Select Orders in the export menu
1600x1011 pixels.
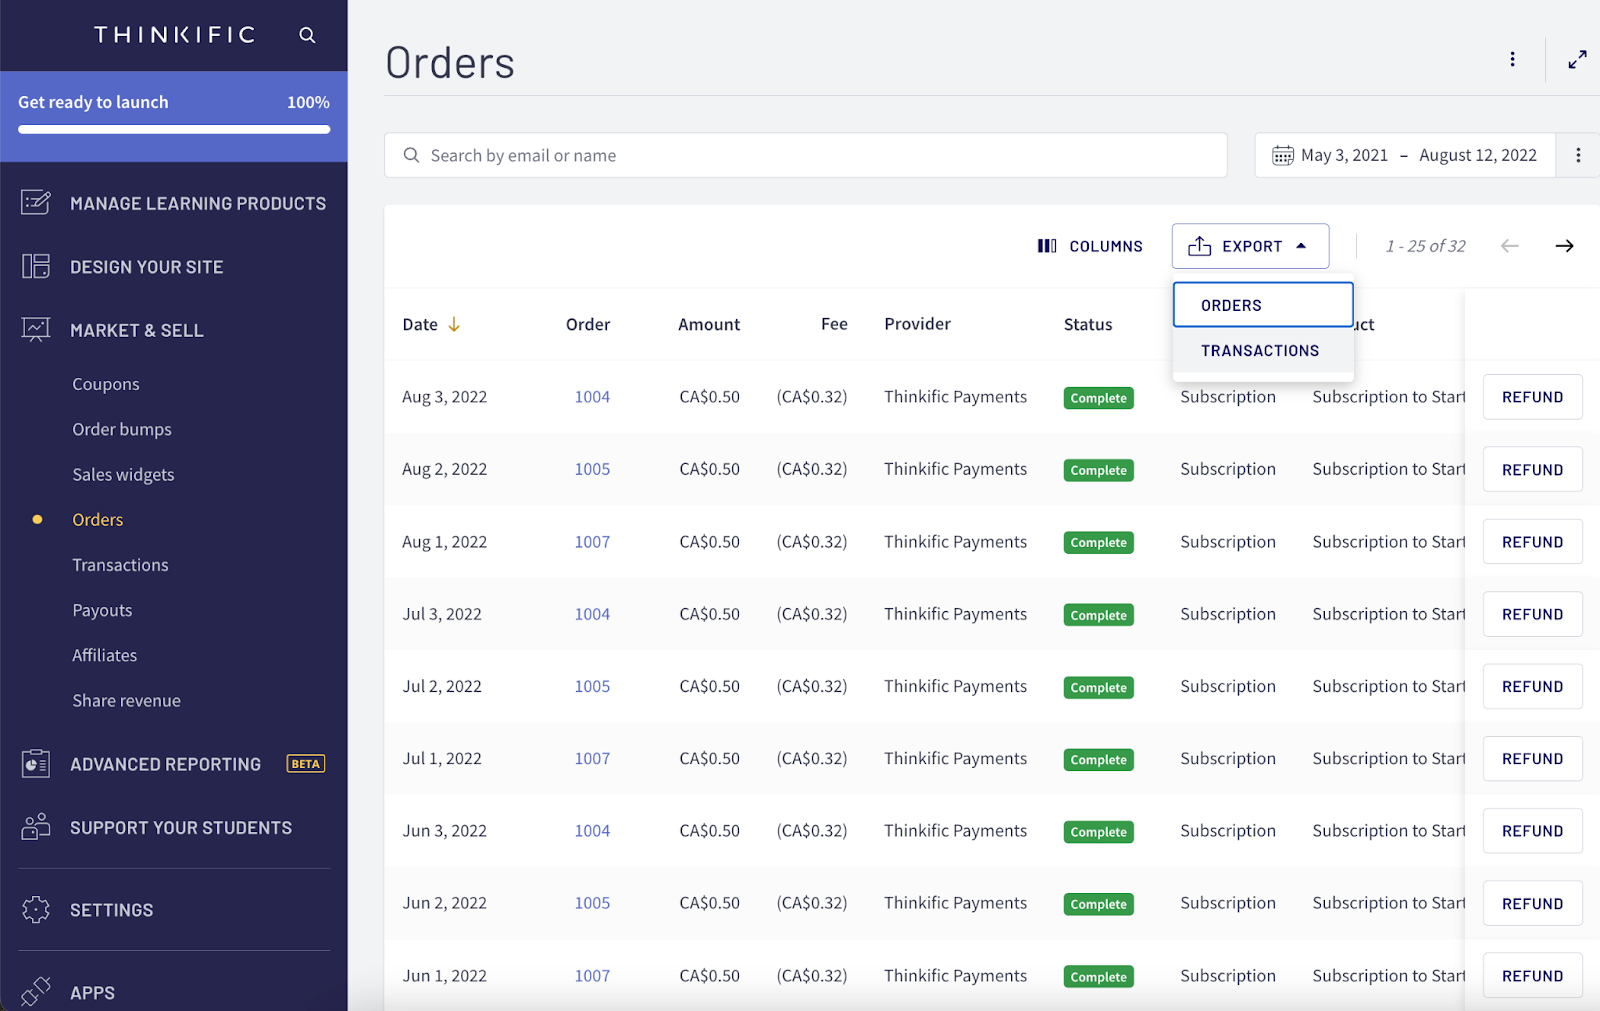coord(1263,305)
